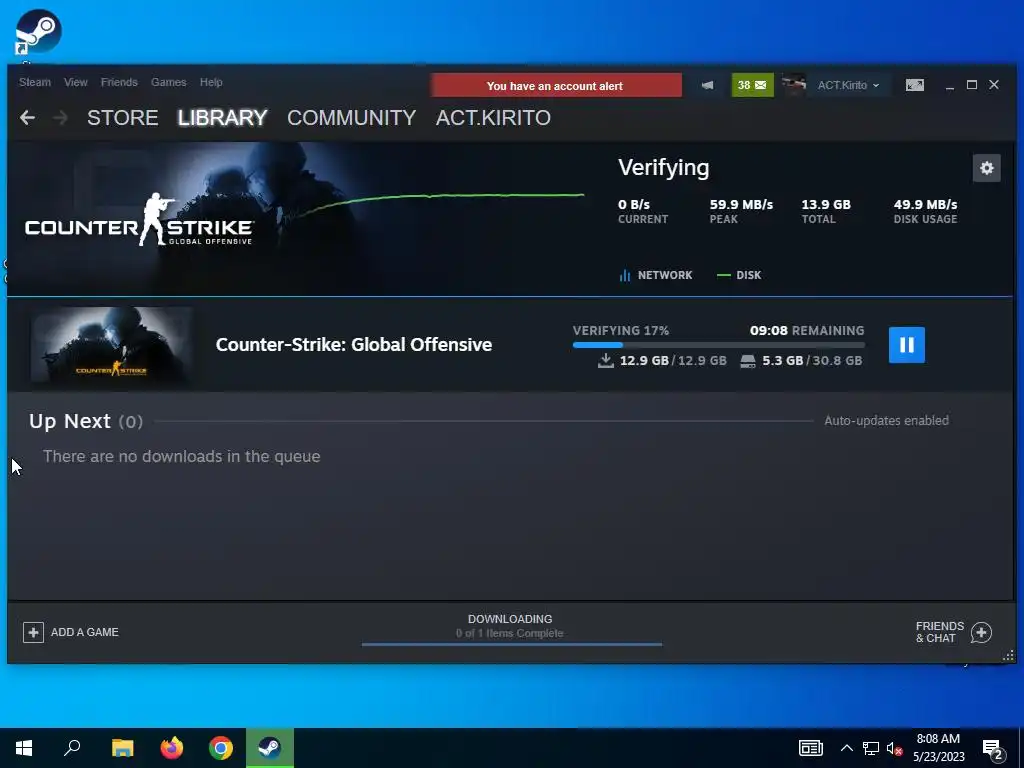Open the Games menu

tap(168, 82)
